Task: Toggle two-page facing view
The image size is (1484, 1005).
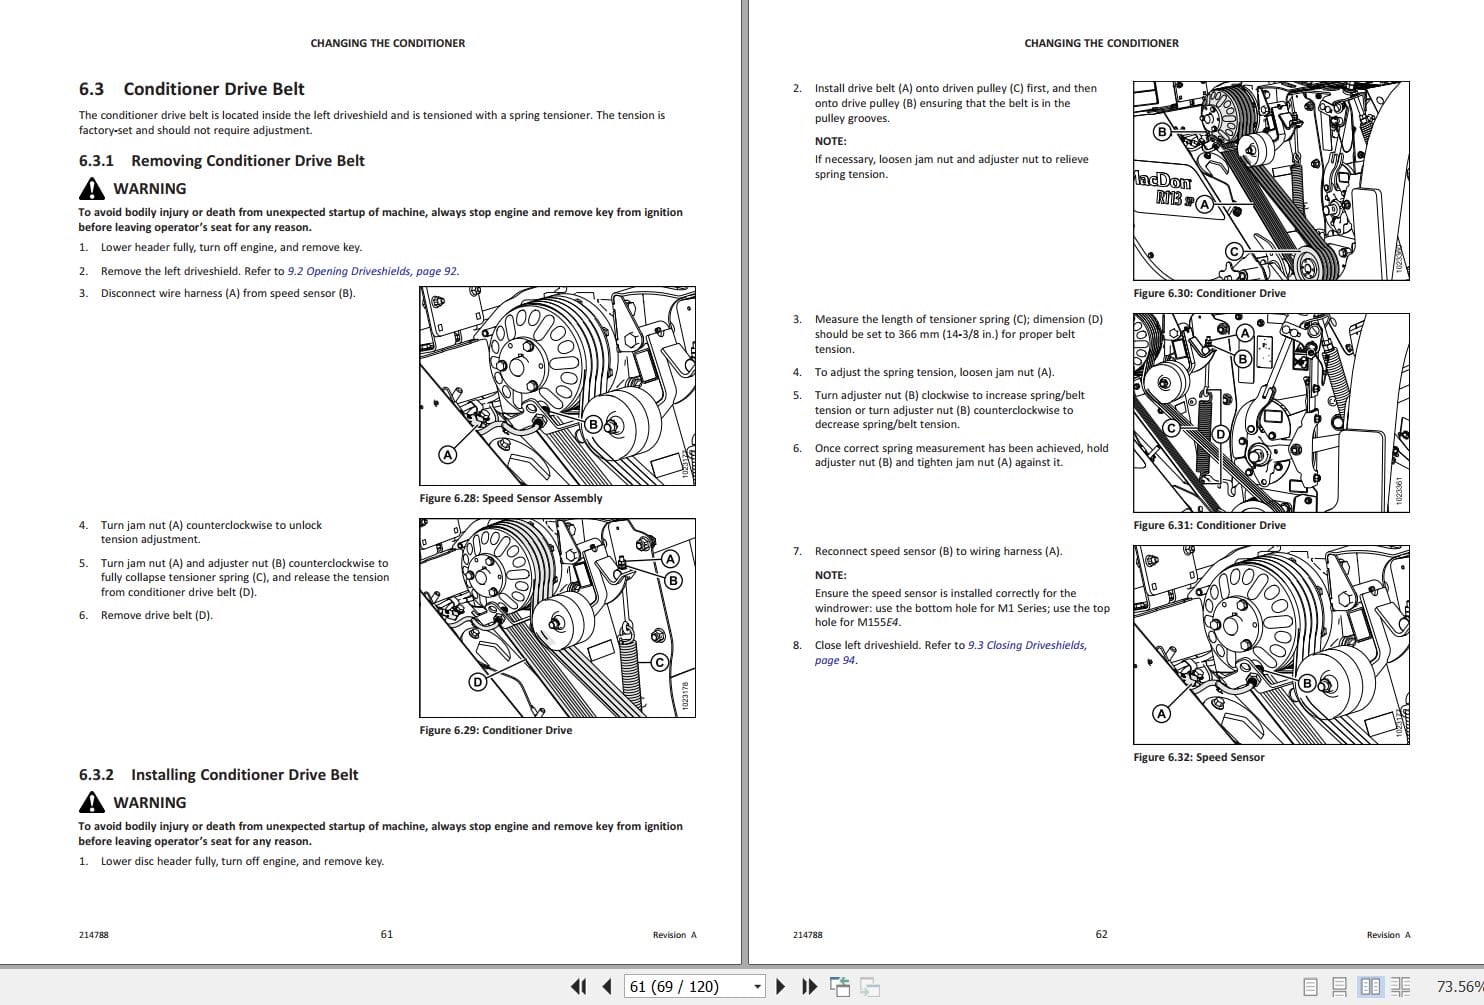Action: pyautogui.click(x=1371, y=986)
